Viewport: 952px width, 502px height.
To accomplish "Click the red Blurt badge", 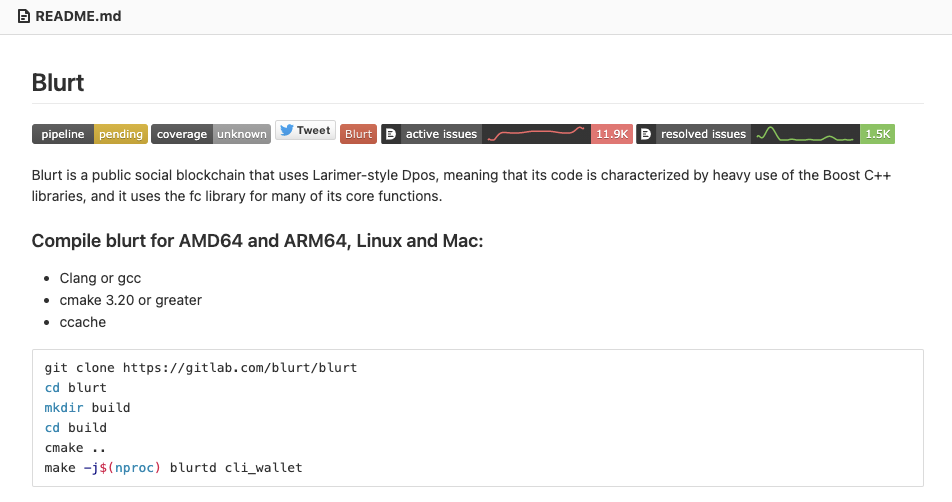I will tap(358, 134).
